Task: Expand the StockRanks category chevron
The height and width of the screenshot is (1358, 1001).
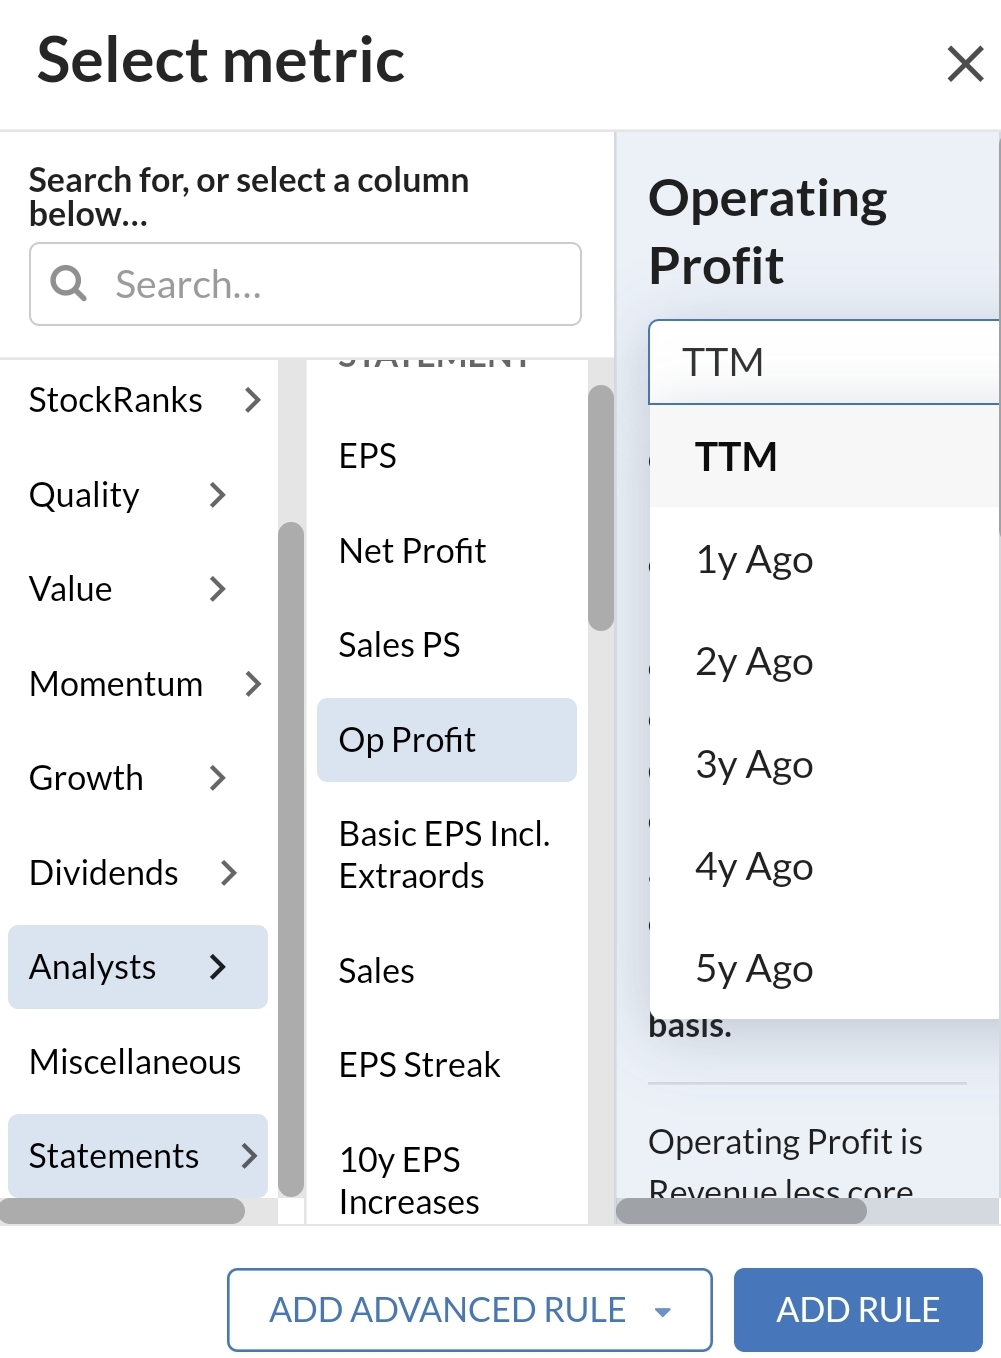Action: 253,400
